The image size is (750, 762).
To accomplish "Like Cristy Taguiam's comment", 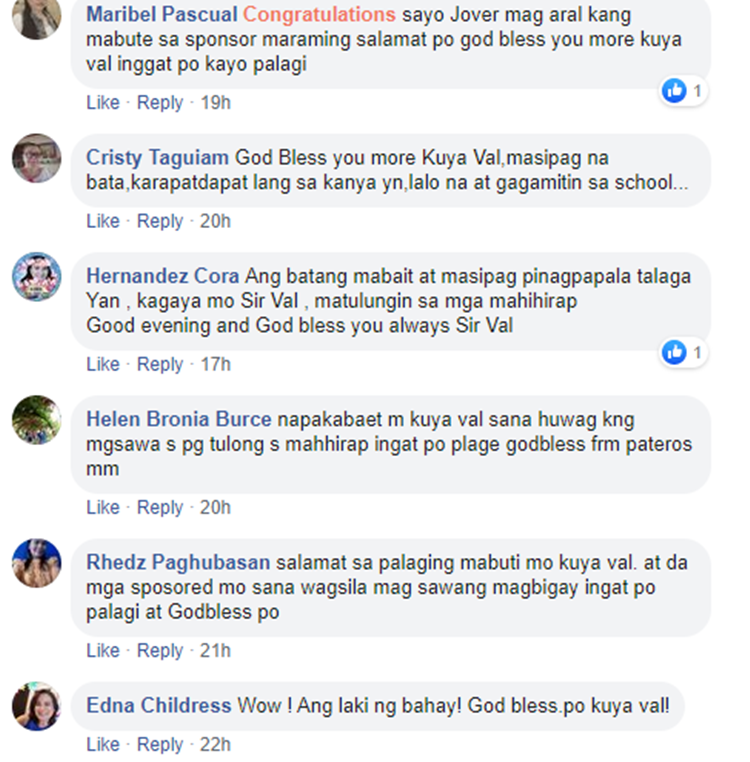I will [x=103, y=221].
